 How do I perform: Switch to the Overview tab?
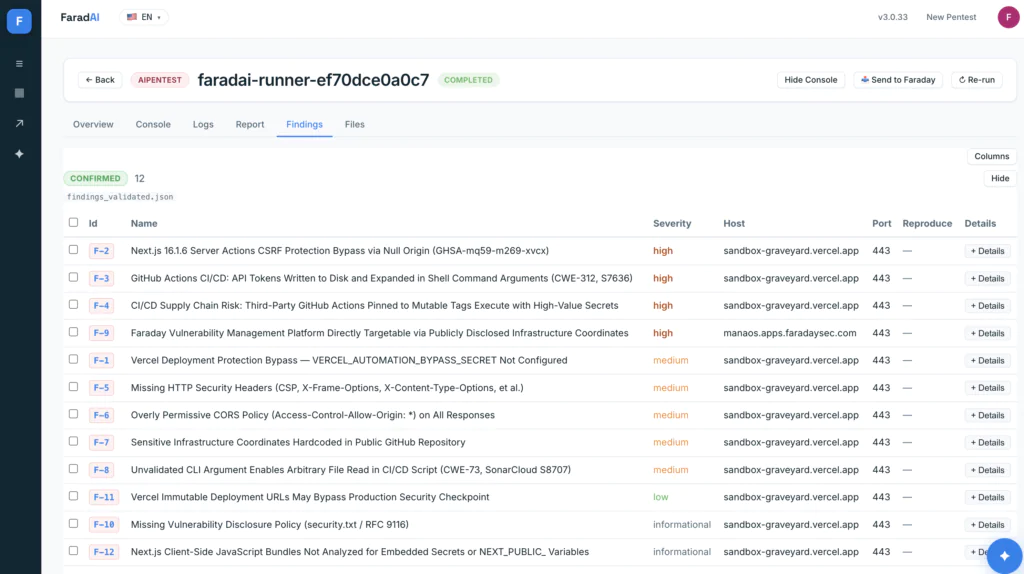click(x=93, y=124)
